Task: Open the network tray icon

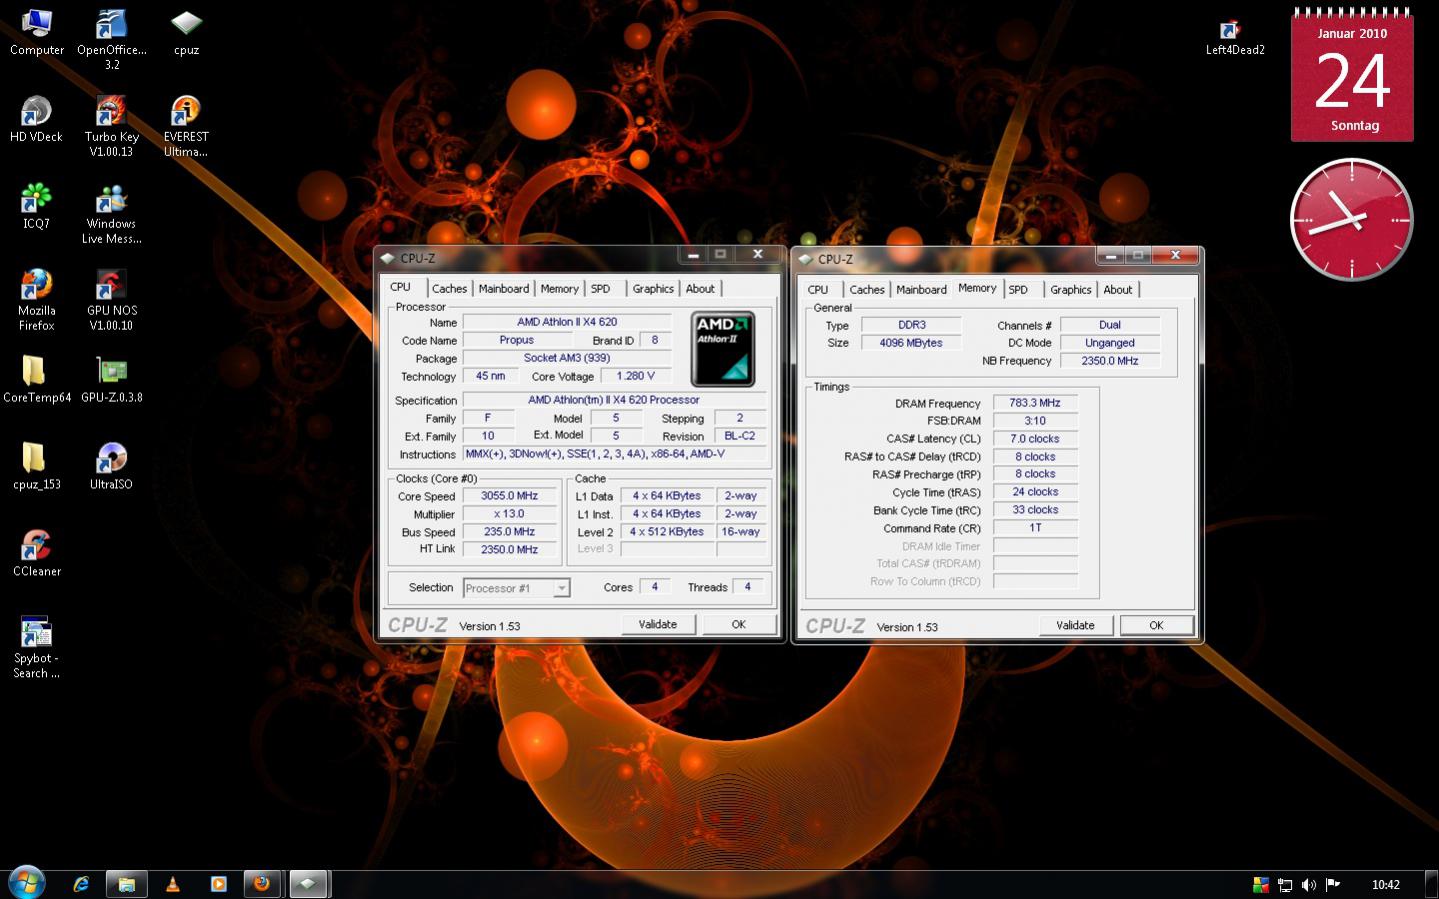Action: pos(1285,885)
